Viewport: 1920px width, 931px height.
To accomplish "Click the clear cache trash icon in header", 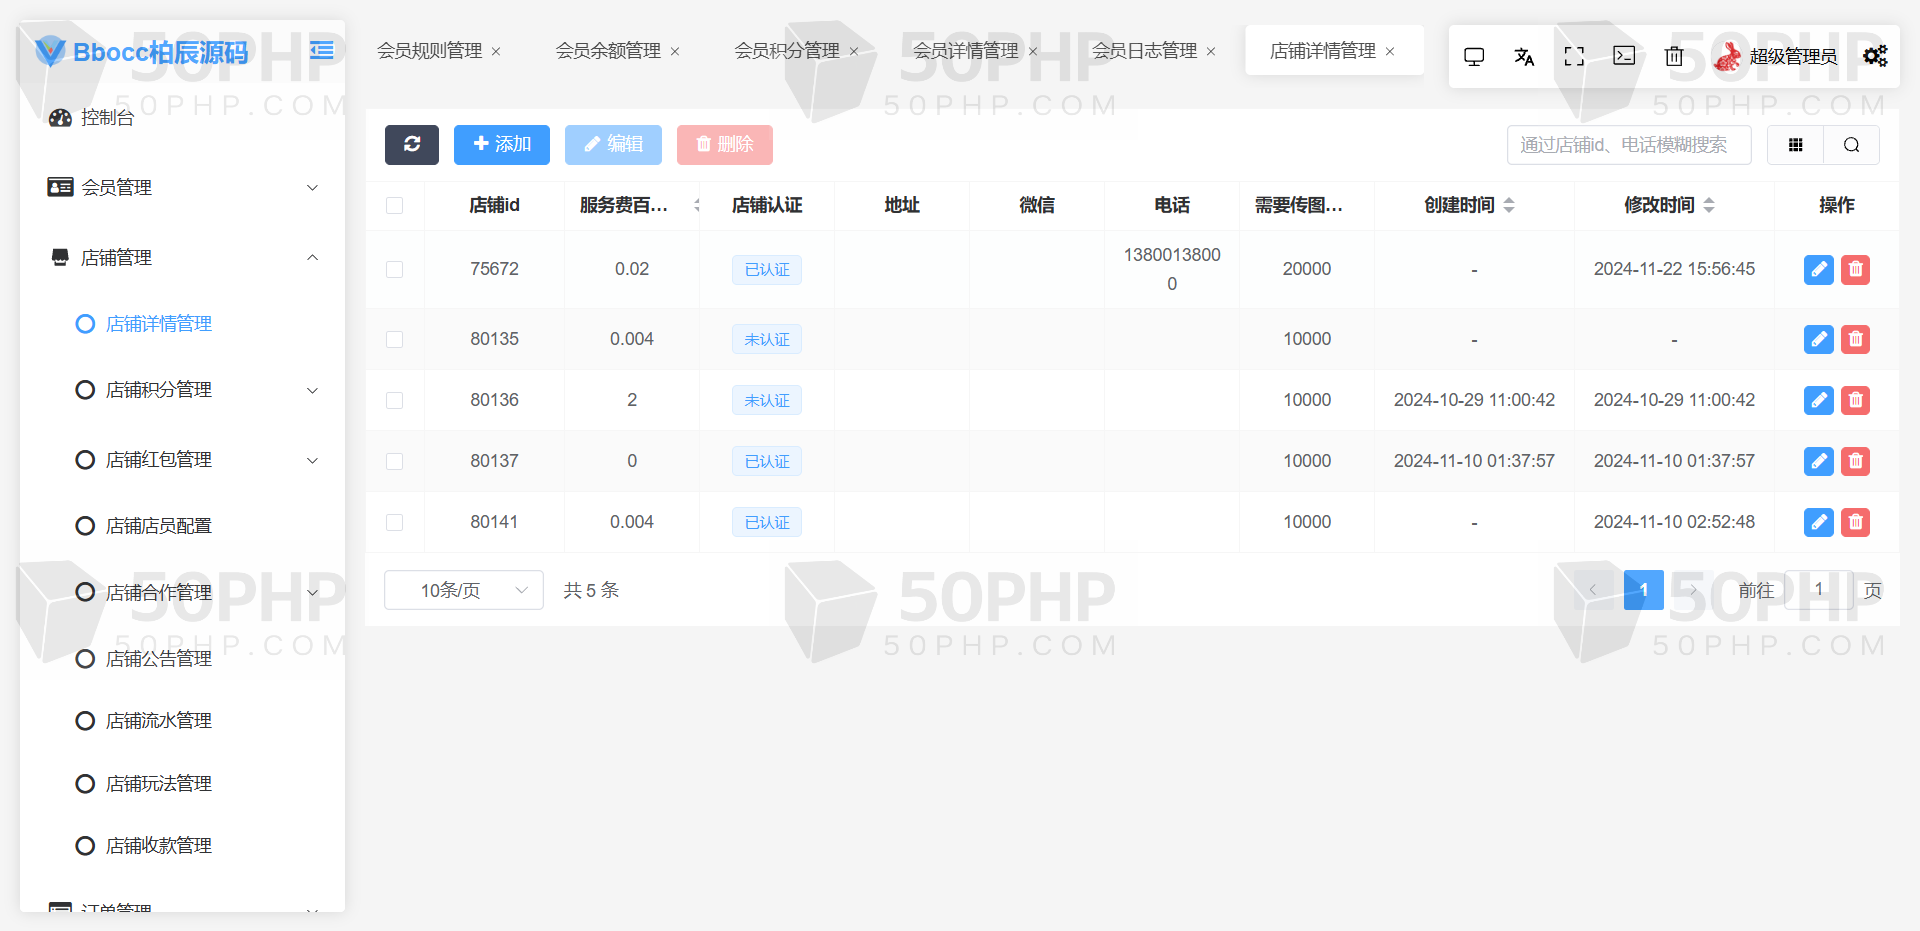I will click(x=1674, y=56).
